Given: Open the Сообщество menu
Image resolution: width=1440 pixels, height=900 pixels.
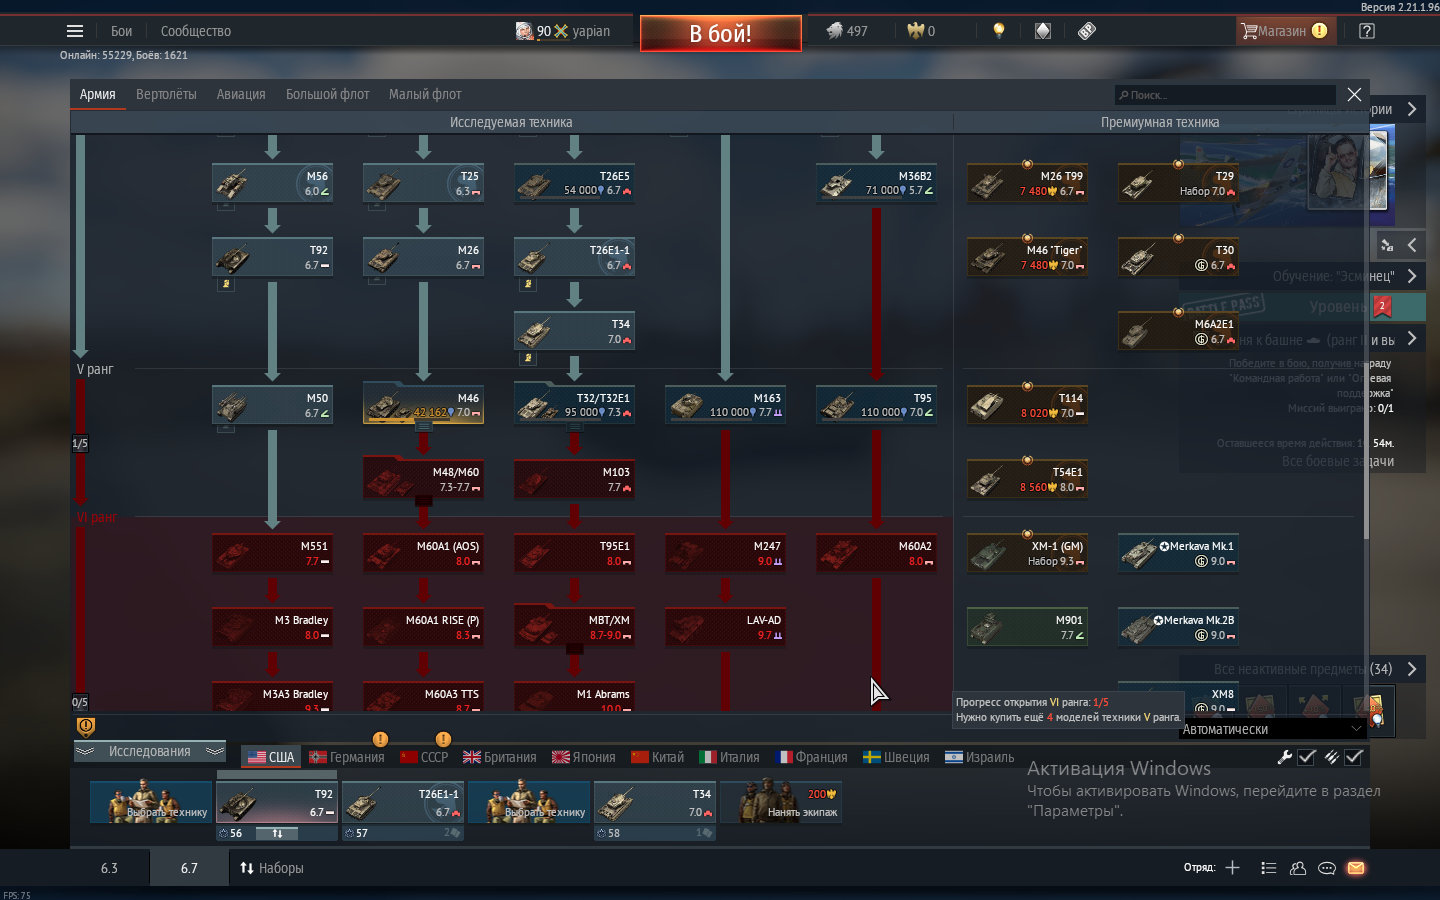Looking at the screenshot, I should (x=196, y=31).
